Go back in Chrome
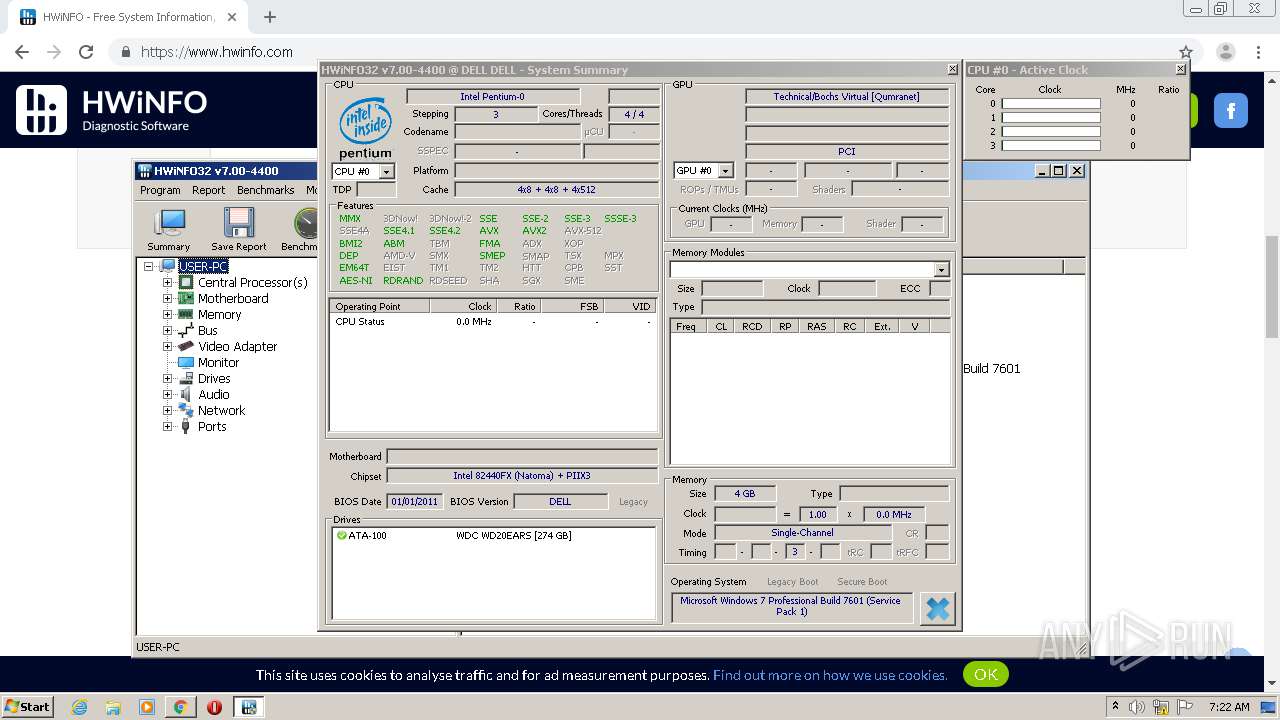Screen dimensions: 1280x720 coord(22,52)
